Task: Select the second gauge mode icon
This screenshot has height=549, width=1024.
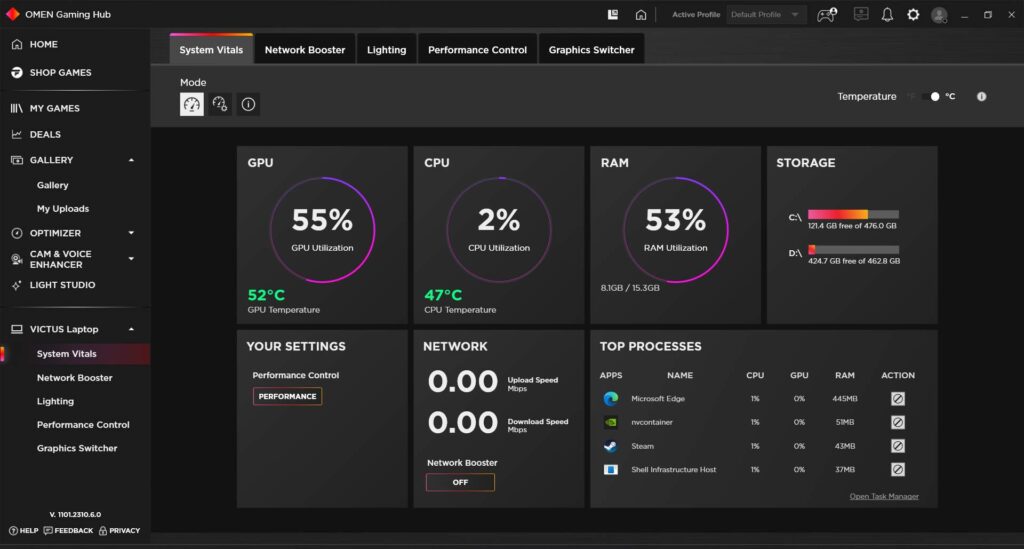Action: coord(220,104)
